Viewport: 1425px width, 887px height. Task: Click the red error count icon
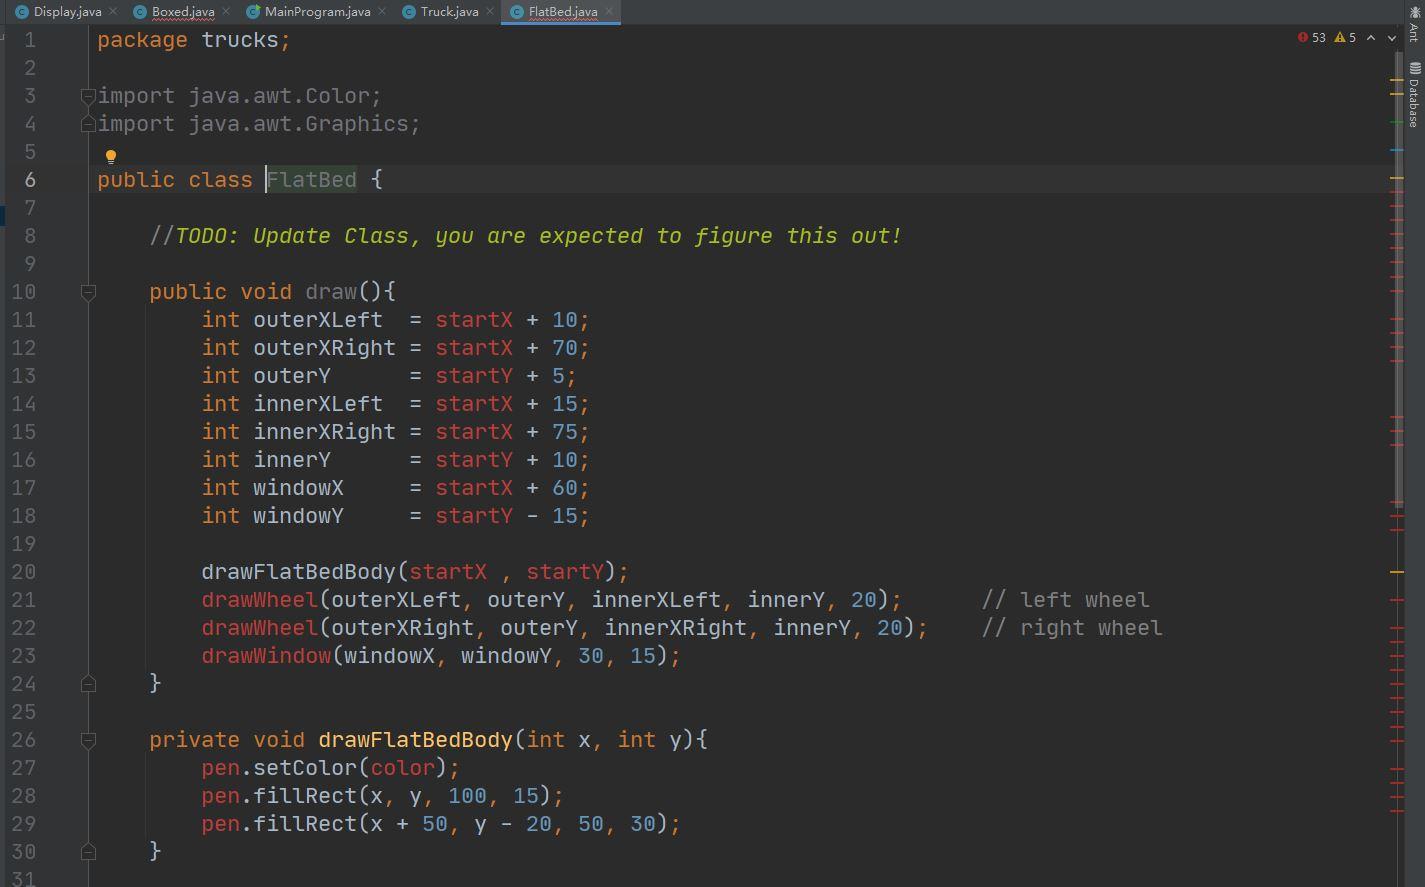tap(1303, 37)
